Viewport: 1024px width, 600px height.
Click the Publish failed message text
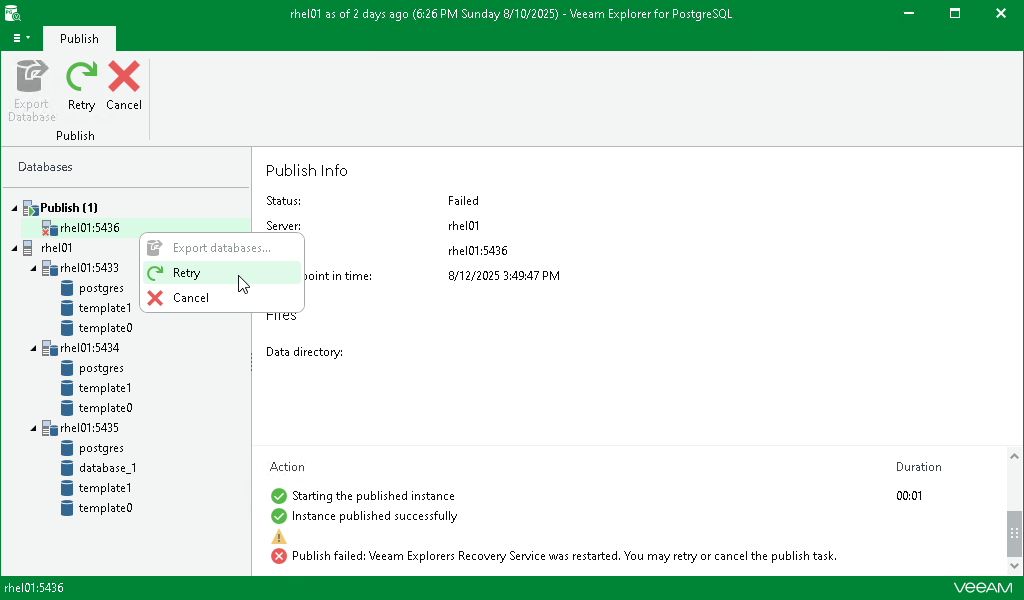click(x=564, y=556)
